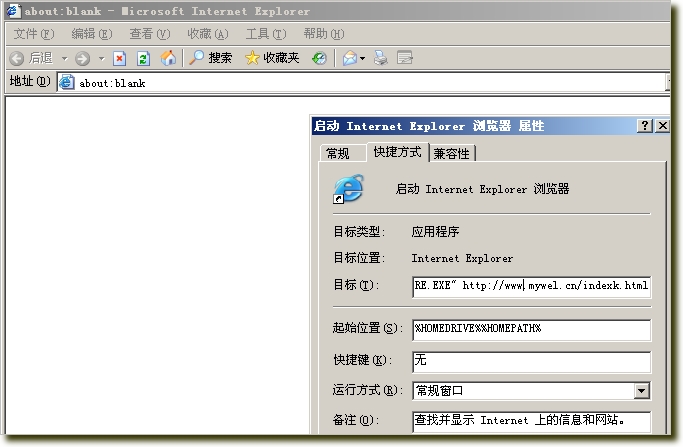Click the Edit page icon in toolbar
Viewport: 683px width, 447px height.
pos(405,58)
